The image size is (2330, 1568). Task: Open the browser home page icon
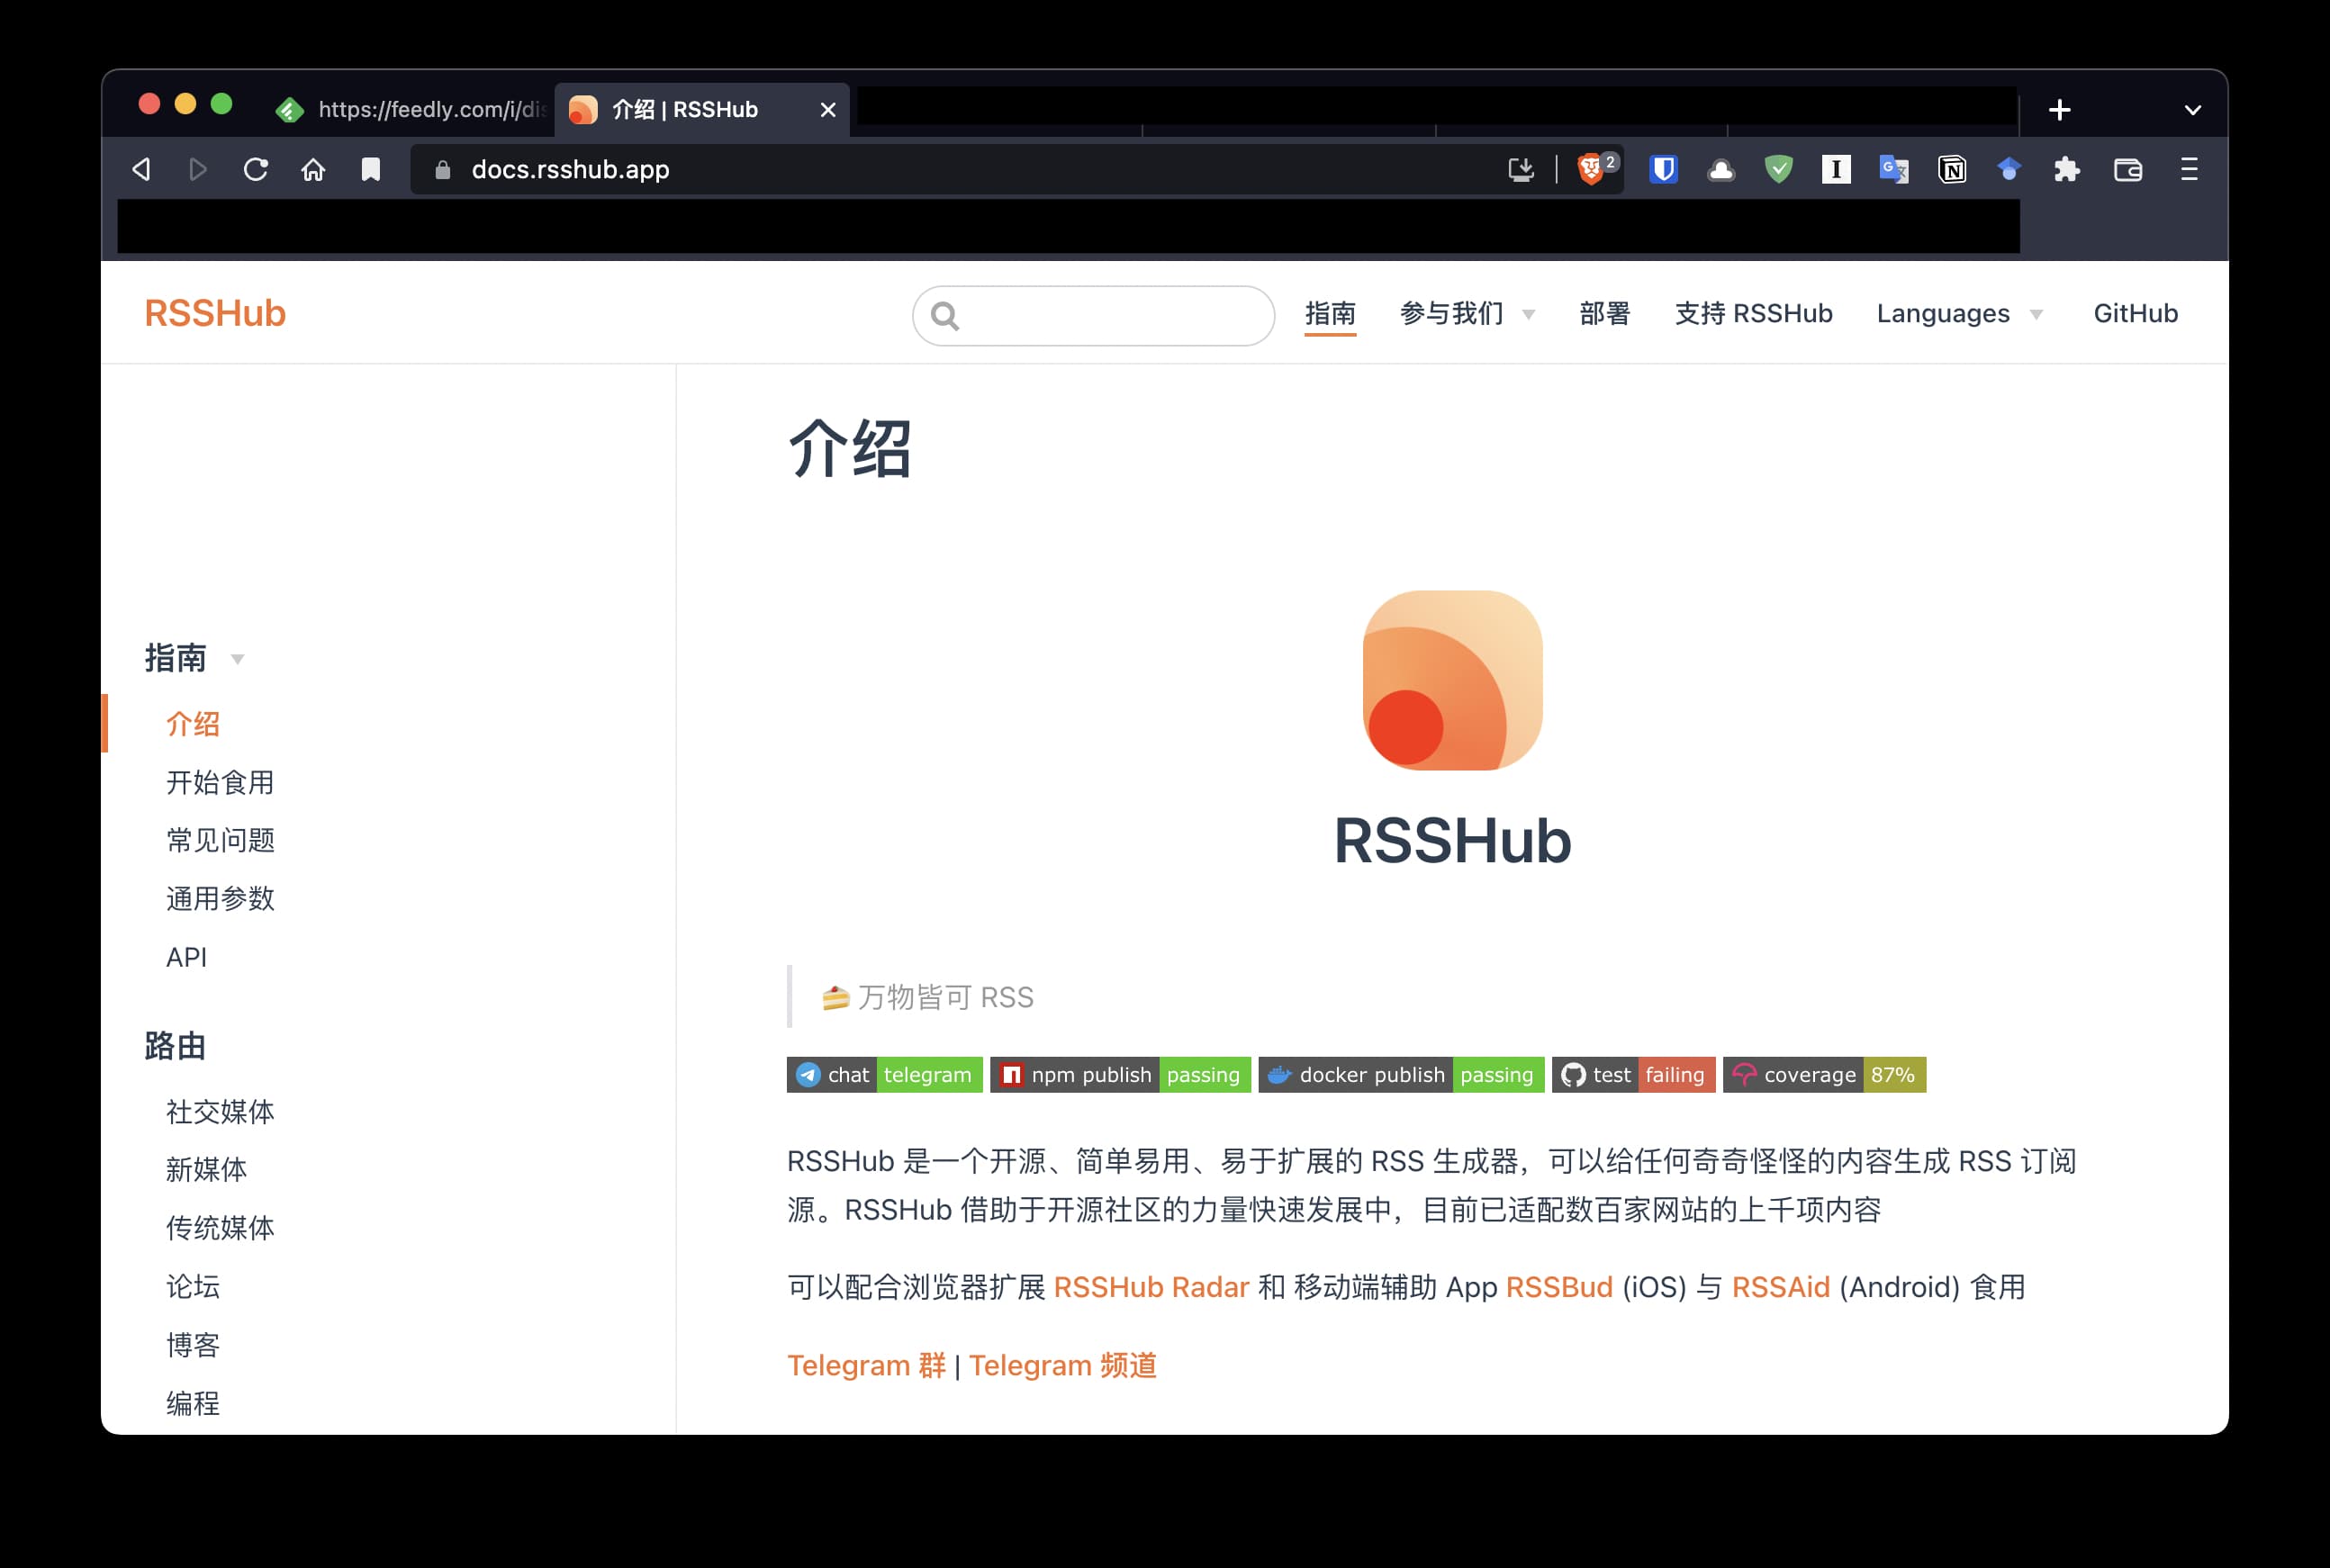pos(313,169)
